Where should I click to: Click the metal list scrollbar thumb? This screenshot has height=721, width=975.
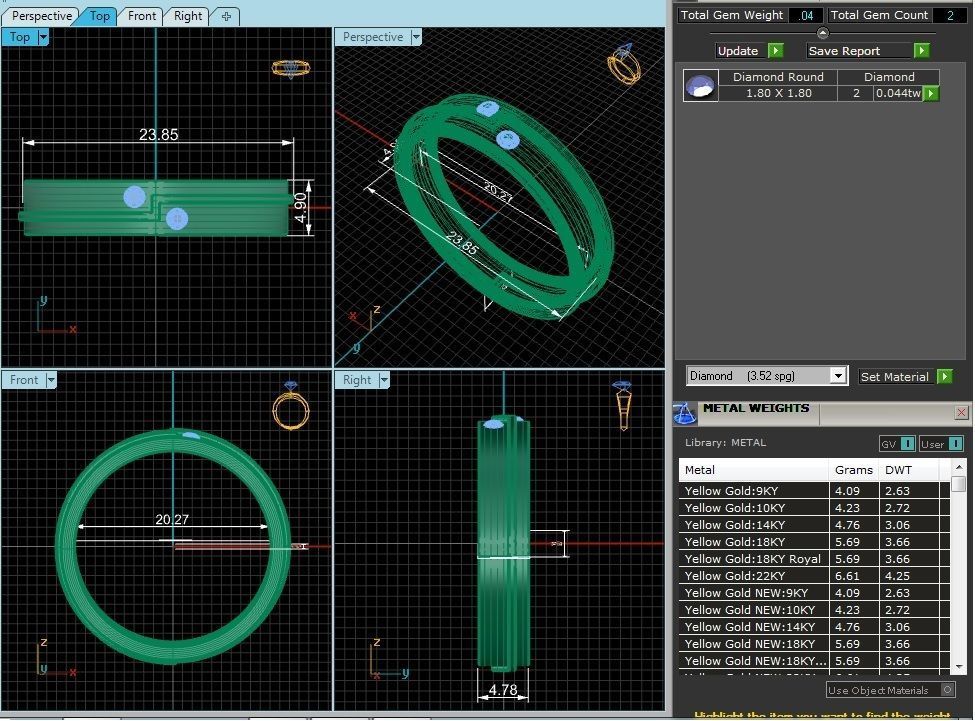coord(959,484)
